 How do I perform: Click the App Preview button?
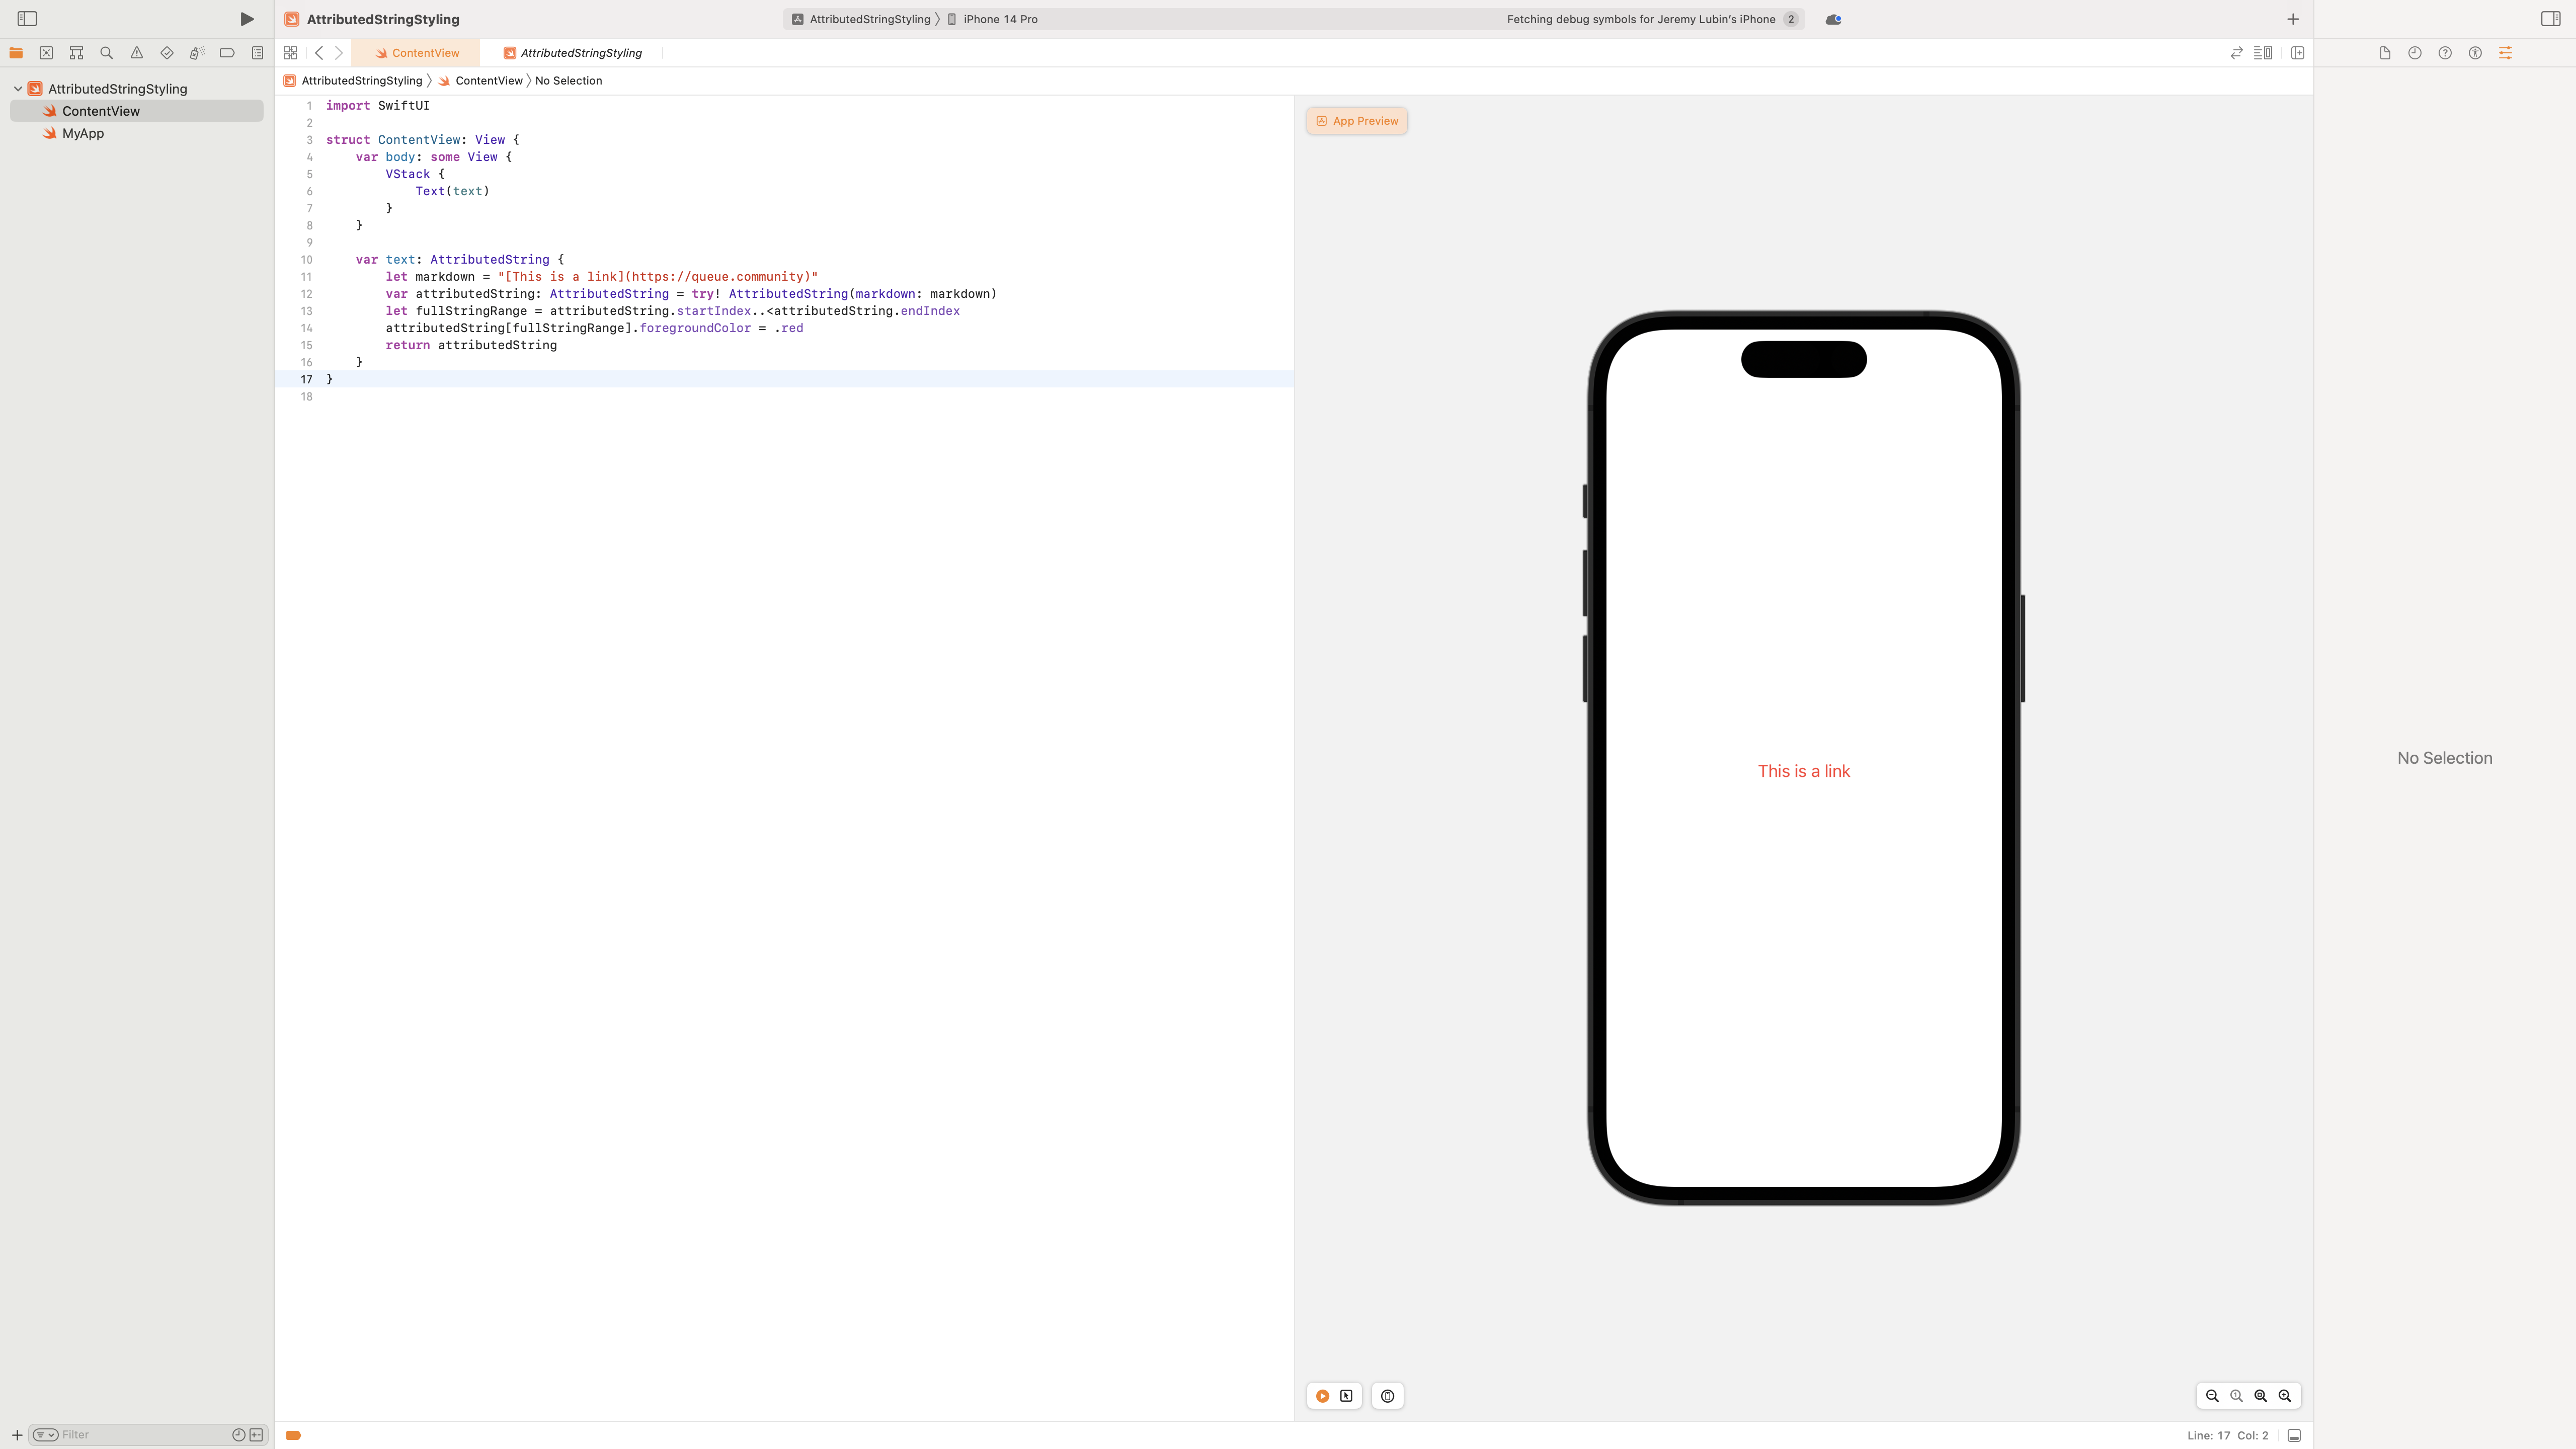tap(1357, 121)
